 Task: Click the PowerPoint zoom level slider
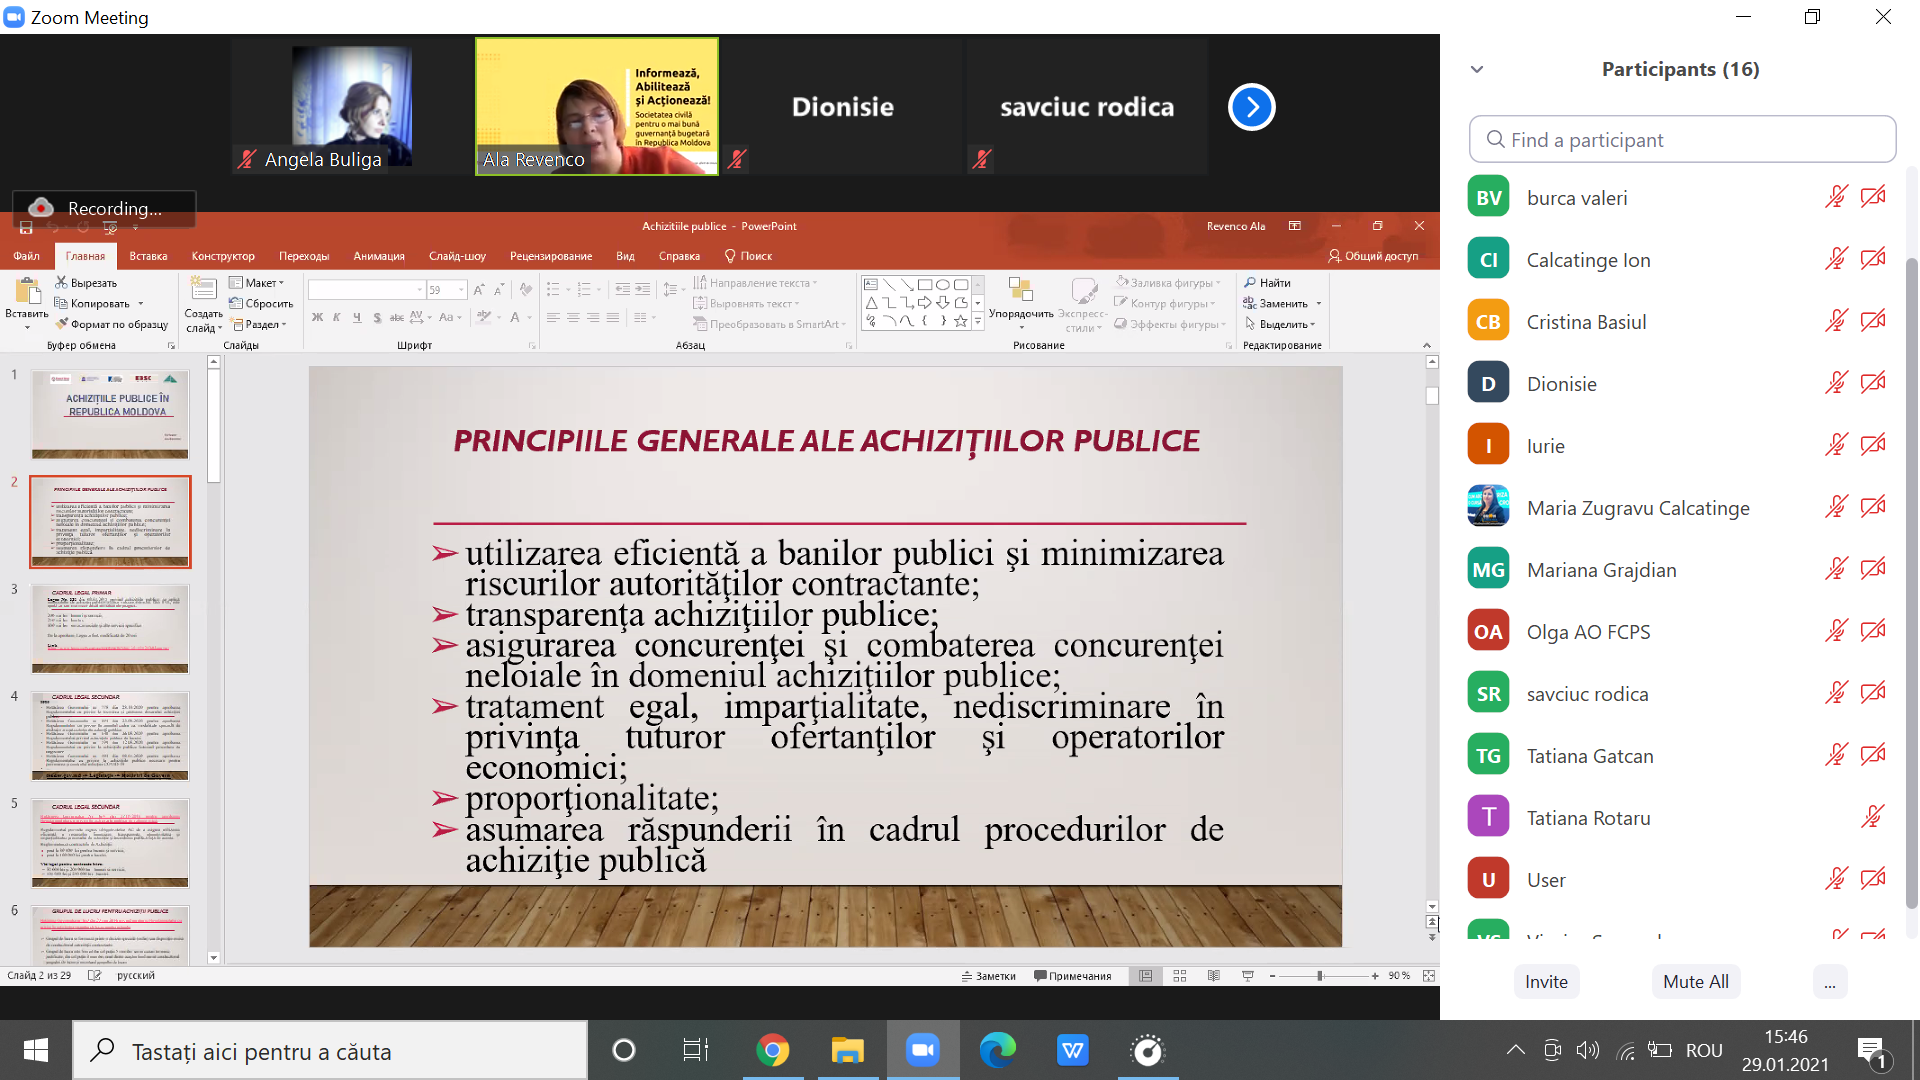tap(1320, 976)
